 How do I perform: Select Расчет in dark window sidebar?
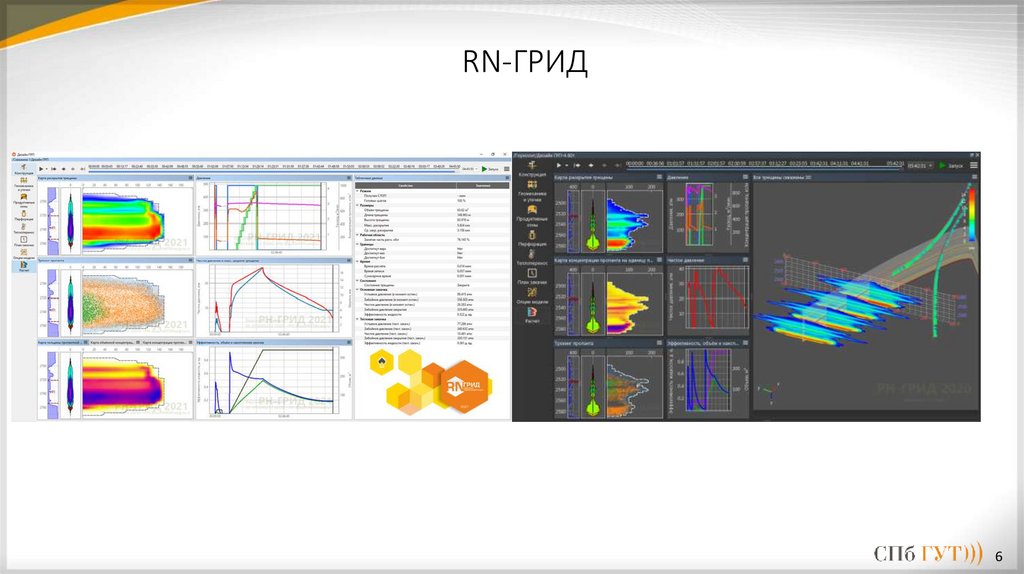[532, 316]
